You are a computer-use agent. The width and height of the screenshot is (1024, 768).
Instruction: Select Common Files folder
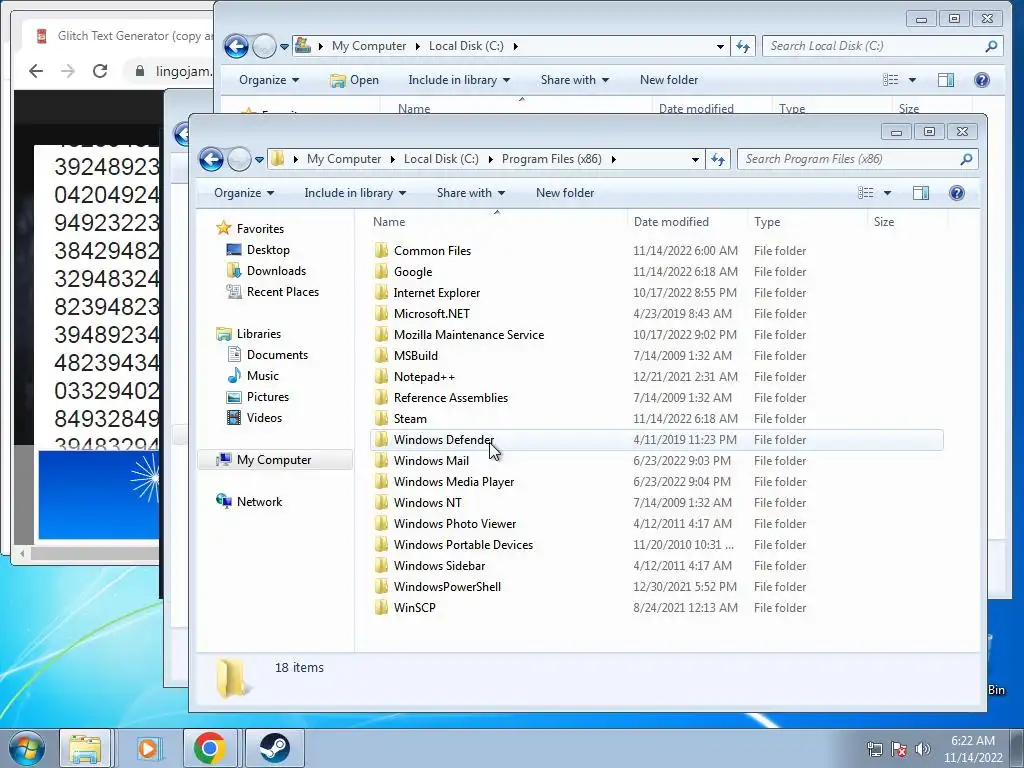coord(432,251)
